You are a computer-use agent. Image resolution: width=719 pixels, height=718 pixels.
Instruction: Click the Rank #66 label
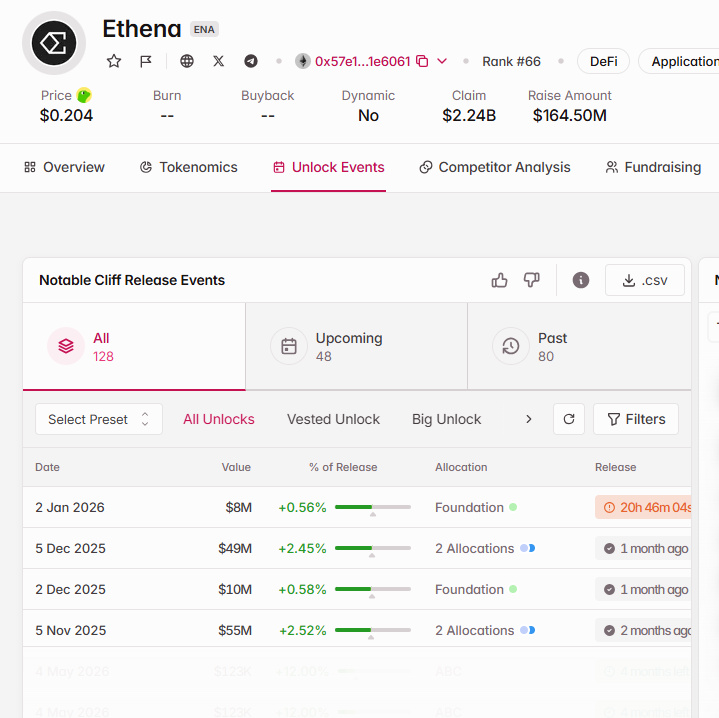(x=511, y=61)
